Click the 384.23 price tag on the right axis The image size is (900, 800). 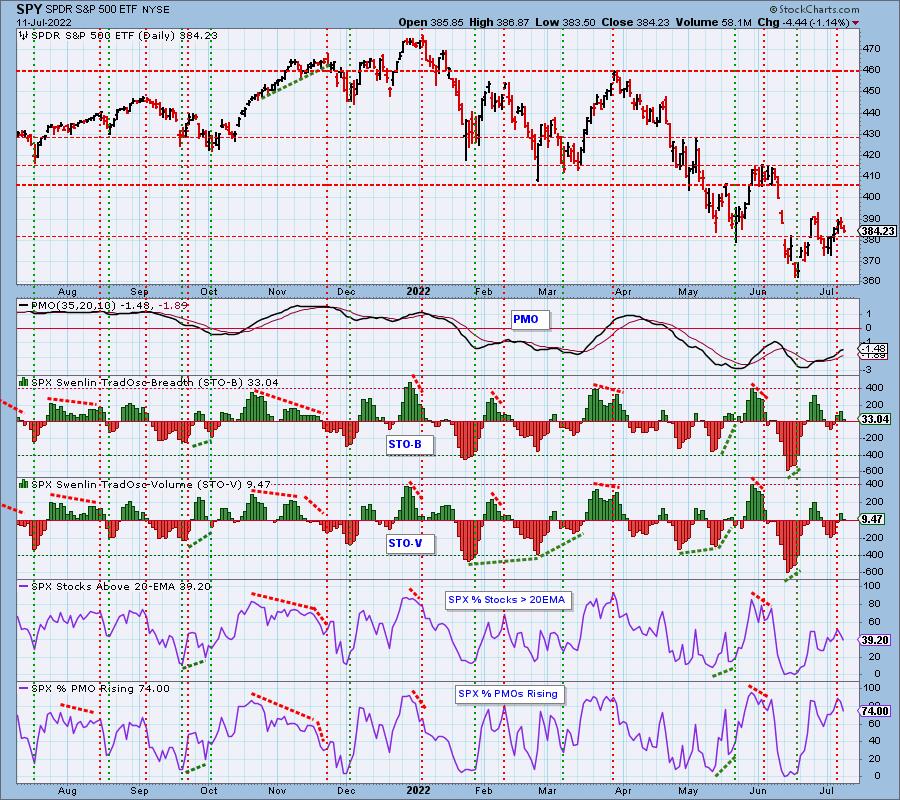pyautogui.click(x=878, y=231)
